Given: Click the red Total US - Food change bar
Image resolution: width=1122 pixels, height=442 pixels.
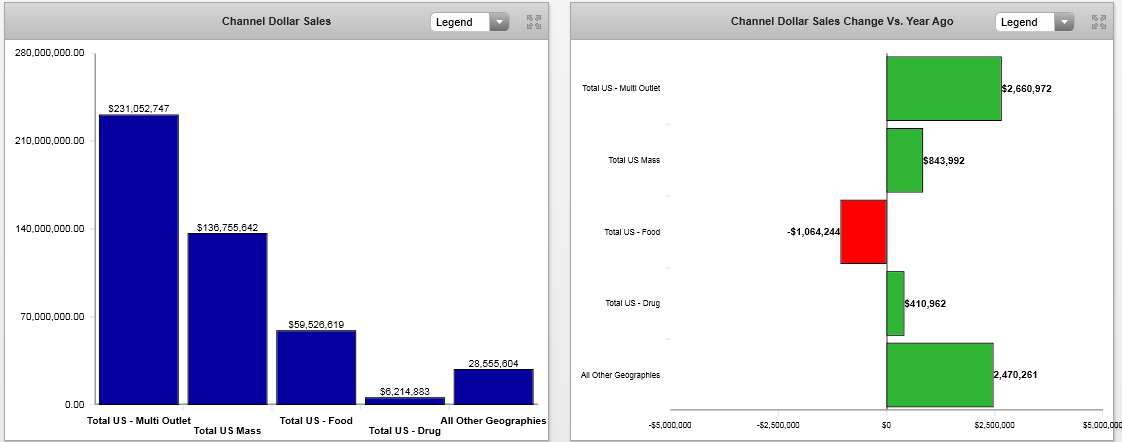Looking at the screenshot, I should tap(863, 232).
